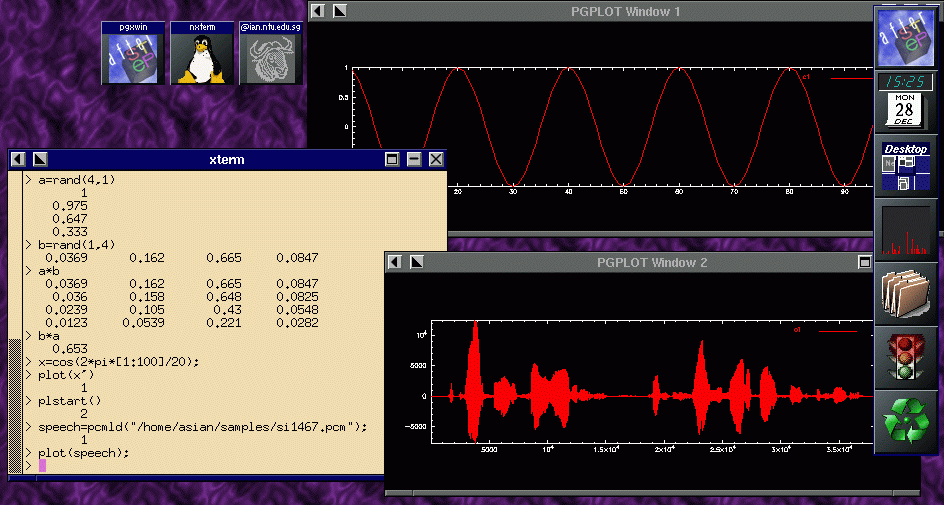Click PGPLOT Window 1 diagonal-triangle title button
944x505 pixels.
tap(339, 10)
